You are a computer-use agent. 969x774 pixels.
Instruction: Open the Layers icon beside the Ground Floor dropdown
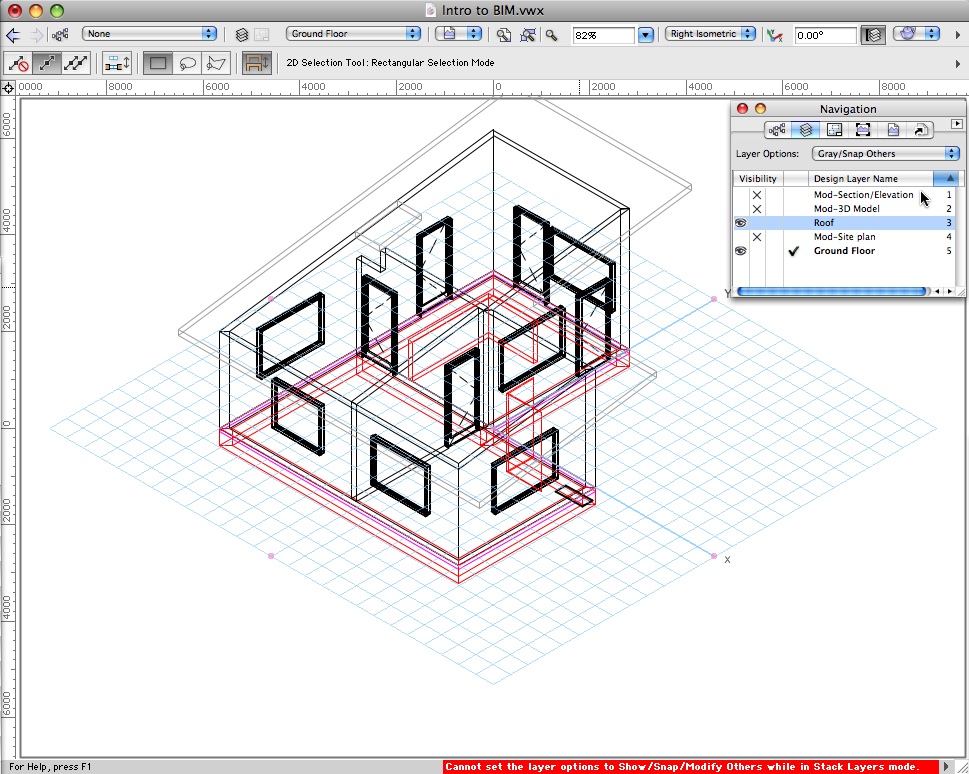[242, 35]
